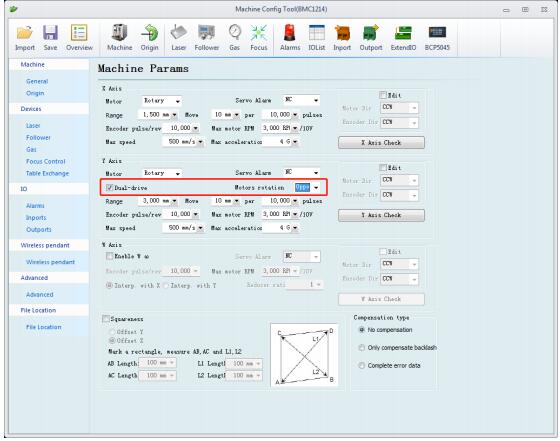Open the Alarms siren icon

click(x=290, y=32)
